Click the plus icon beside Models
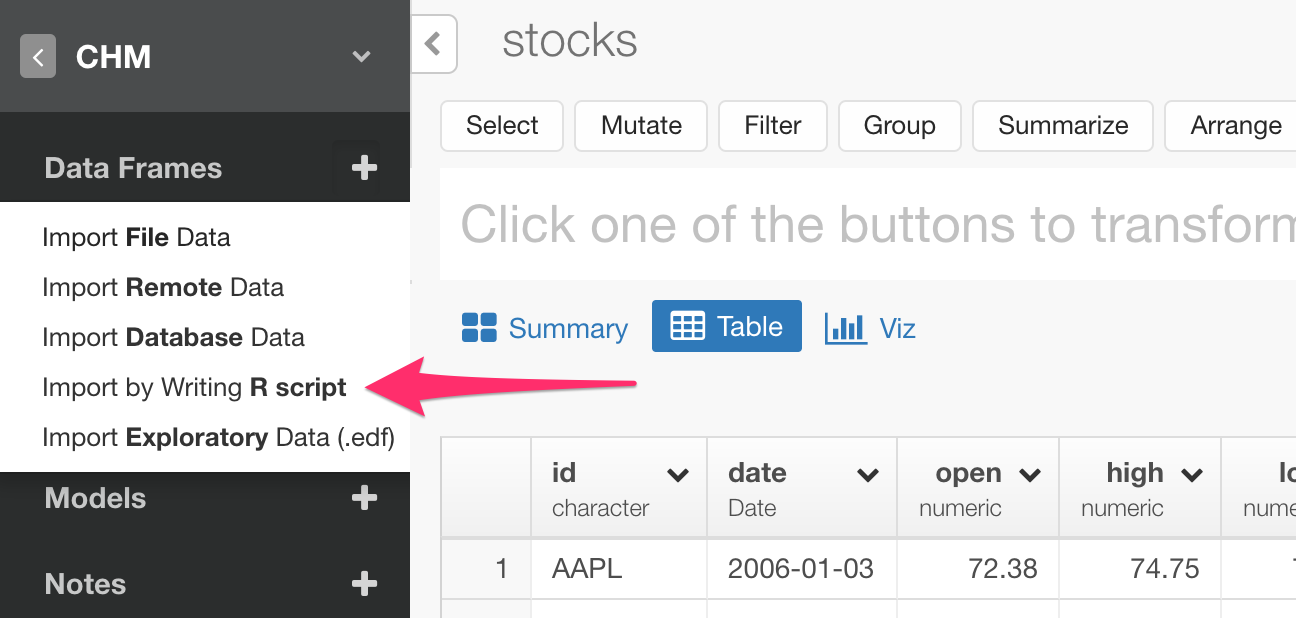This screenshot has width=1296, height=618. (365, 497)
